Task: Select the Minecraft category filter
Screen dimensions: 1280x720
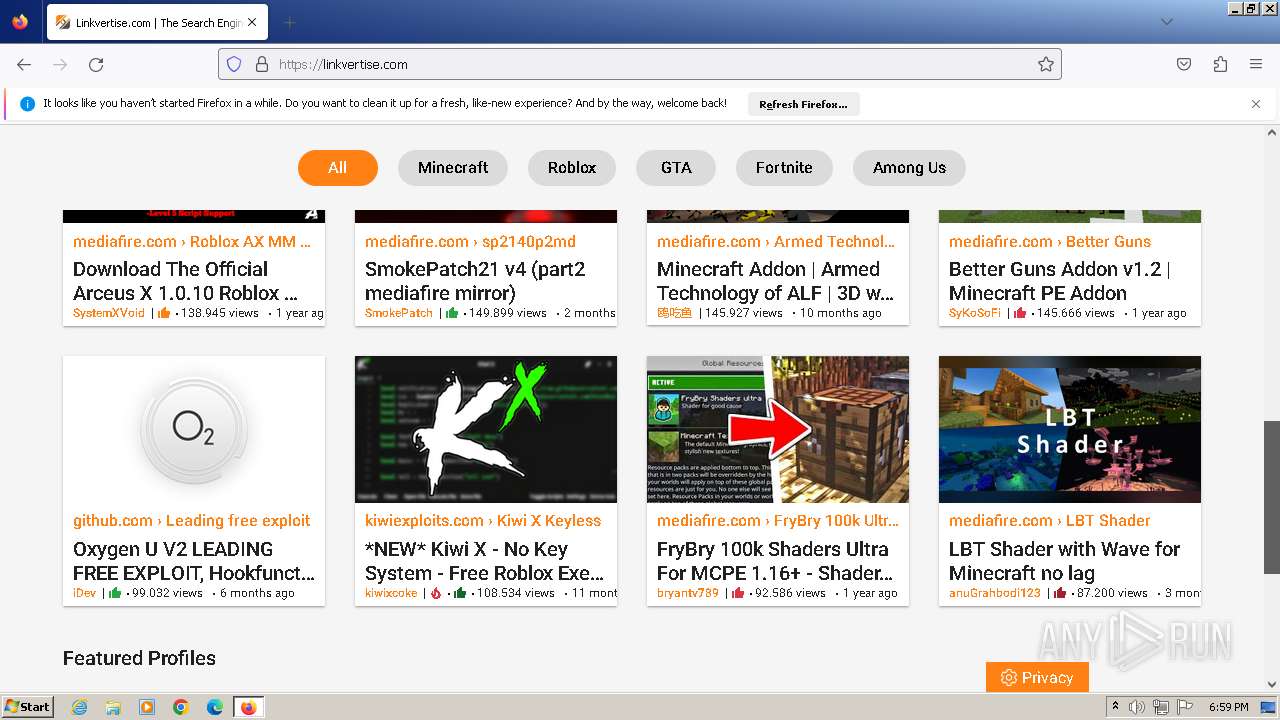Action: tap(453, 168)
